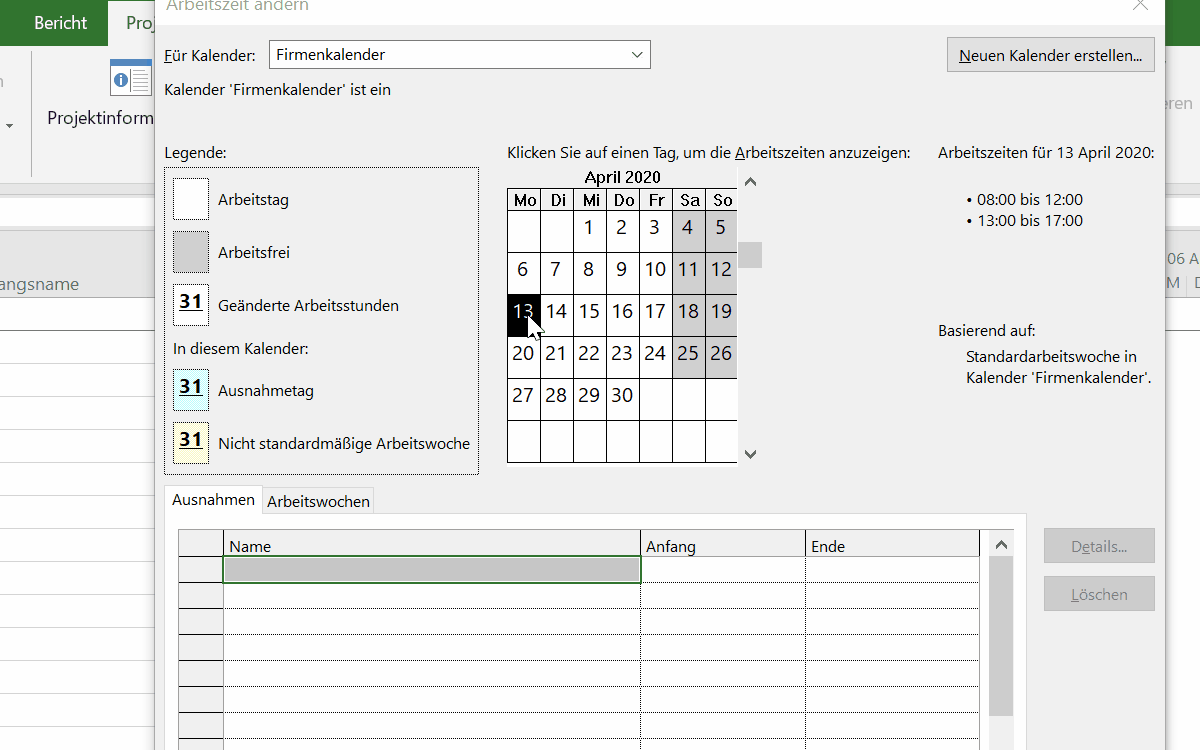Image resolution: width=1200 pixels, height=750 pixels.
Task: Click the first row Ende cell
Action: pos(891,570)
